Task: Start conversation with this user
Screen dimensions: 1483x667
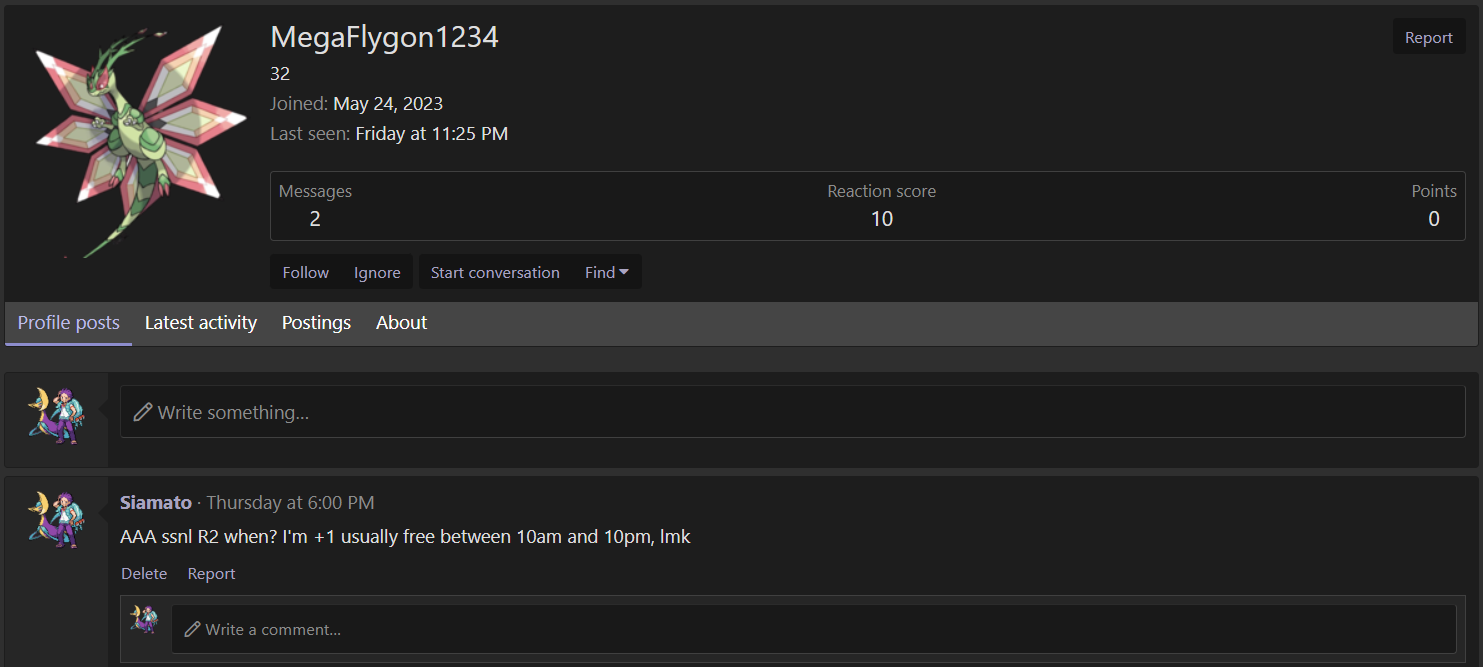Action: click(495, 272)
